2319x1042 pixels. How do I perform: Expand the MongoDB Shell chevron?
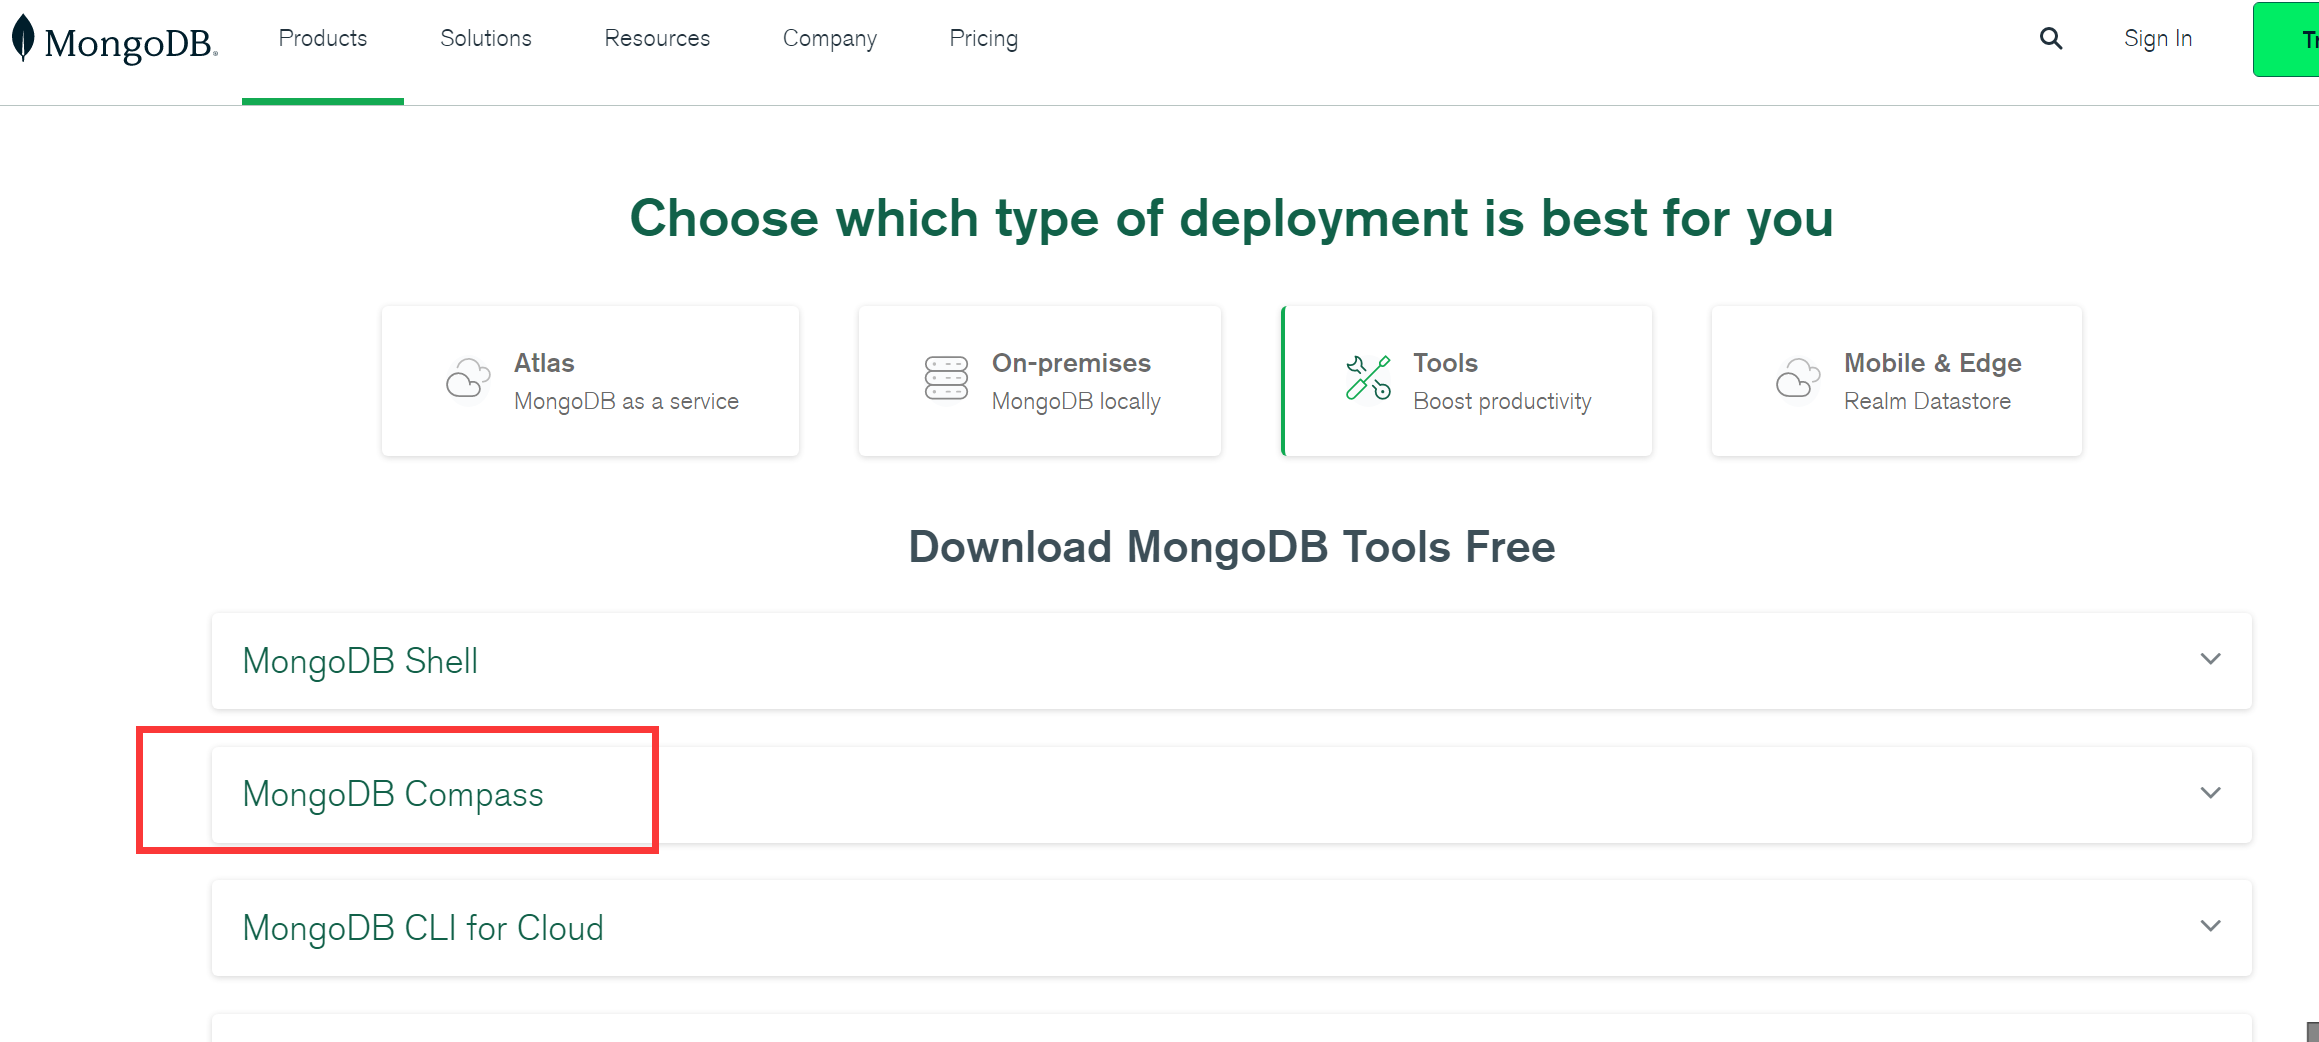point(2210,659)
